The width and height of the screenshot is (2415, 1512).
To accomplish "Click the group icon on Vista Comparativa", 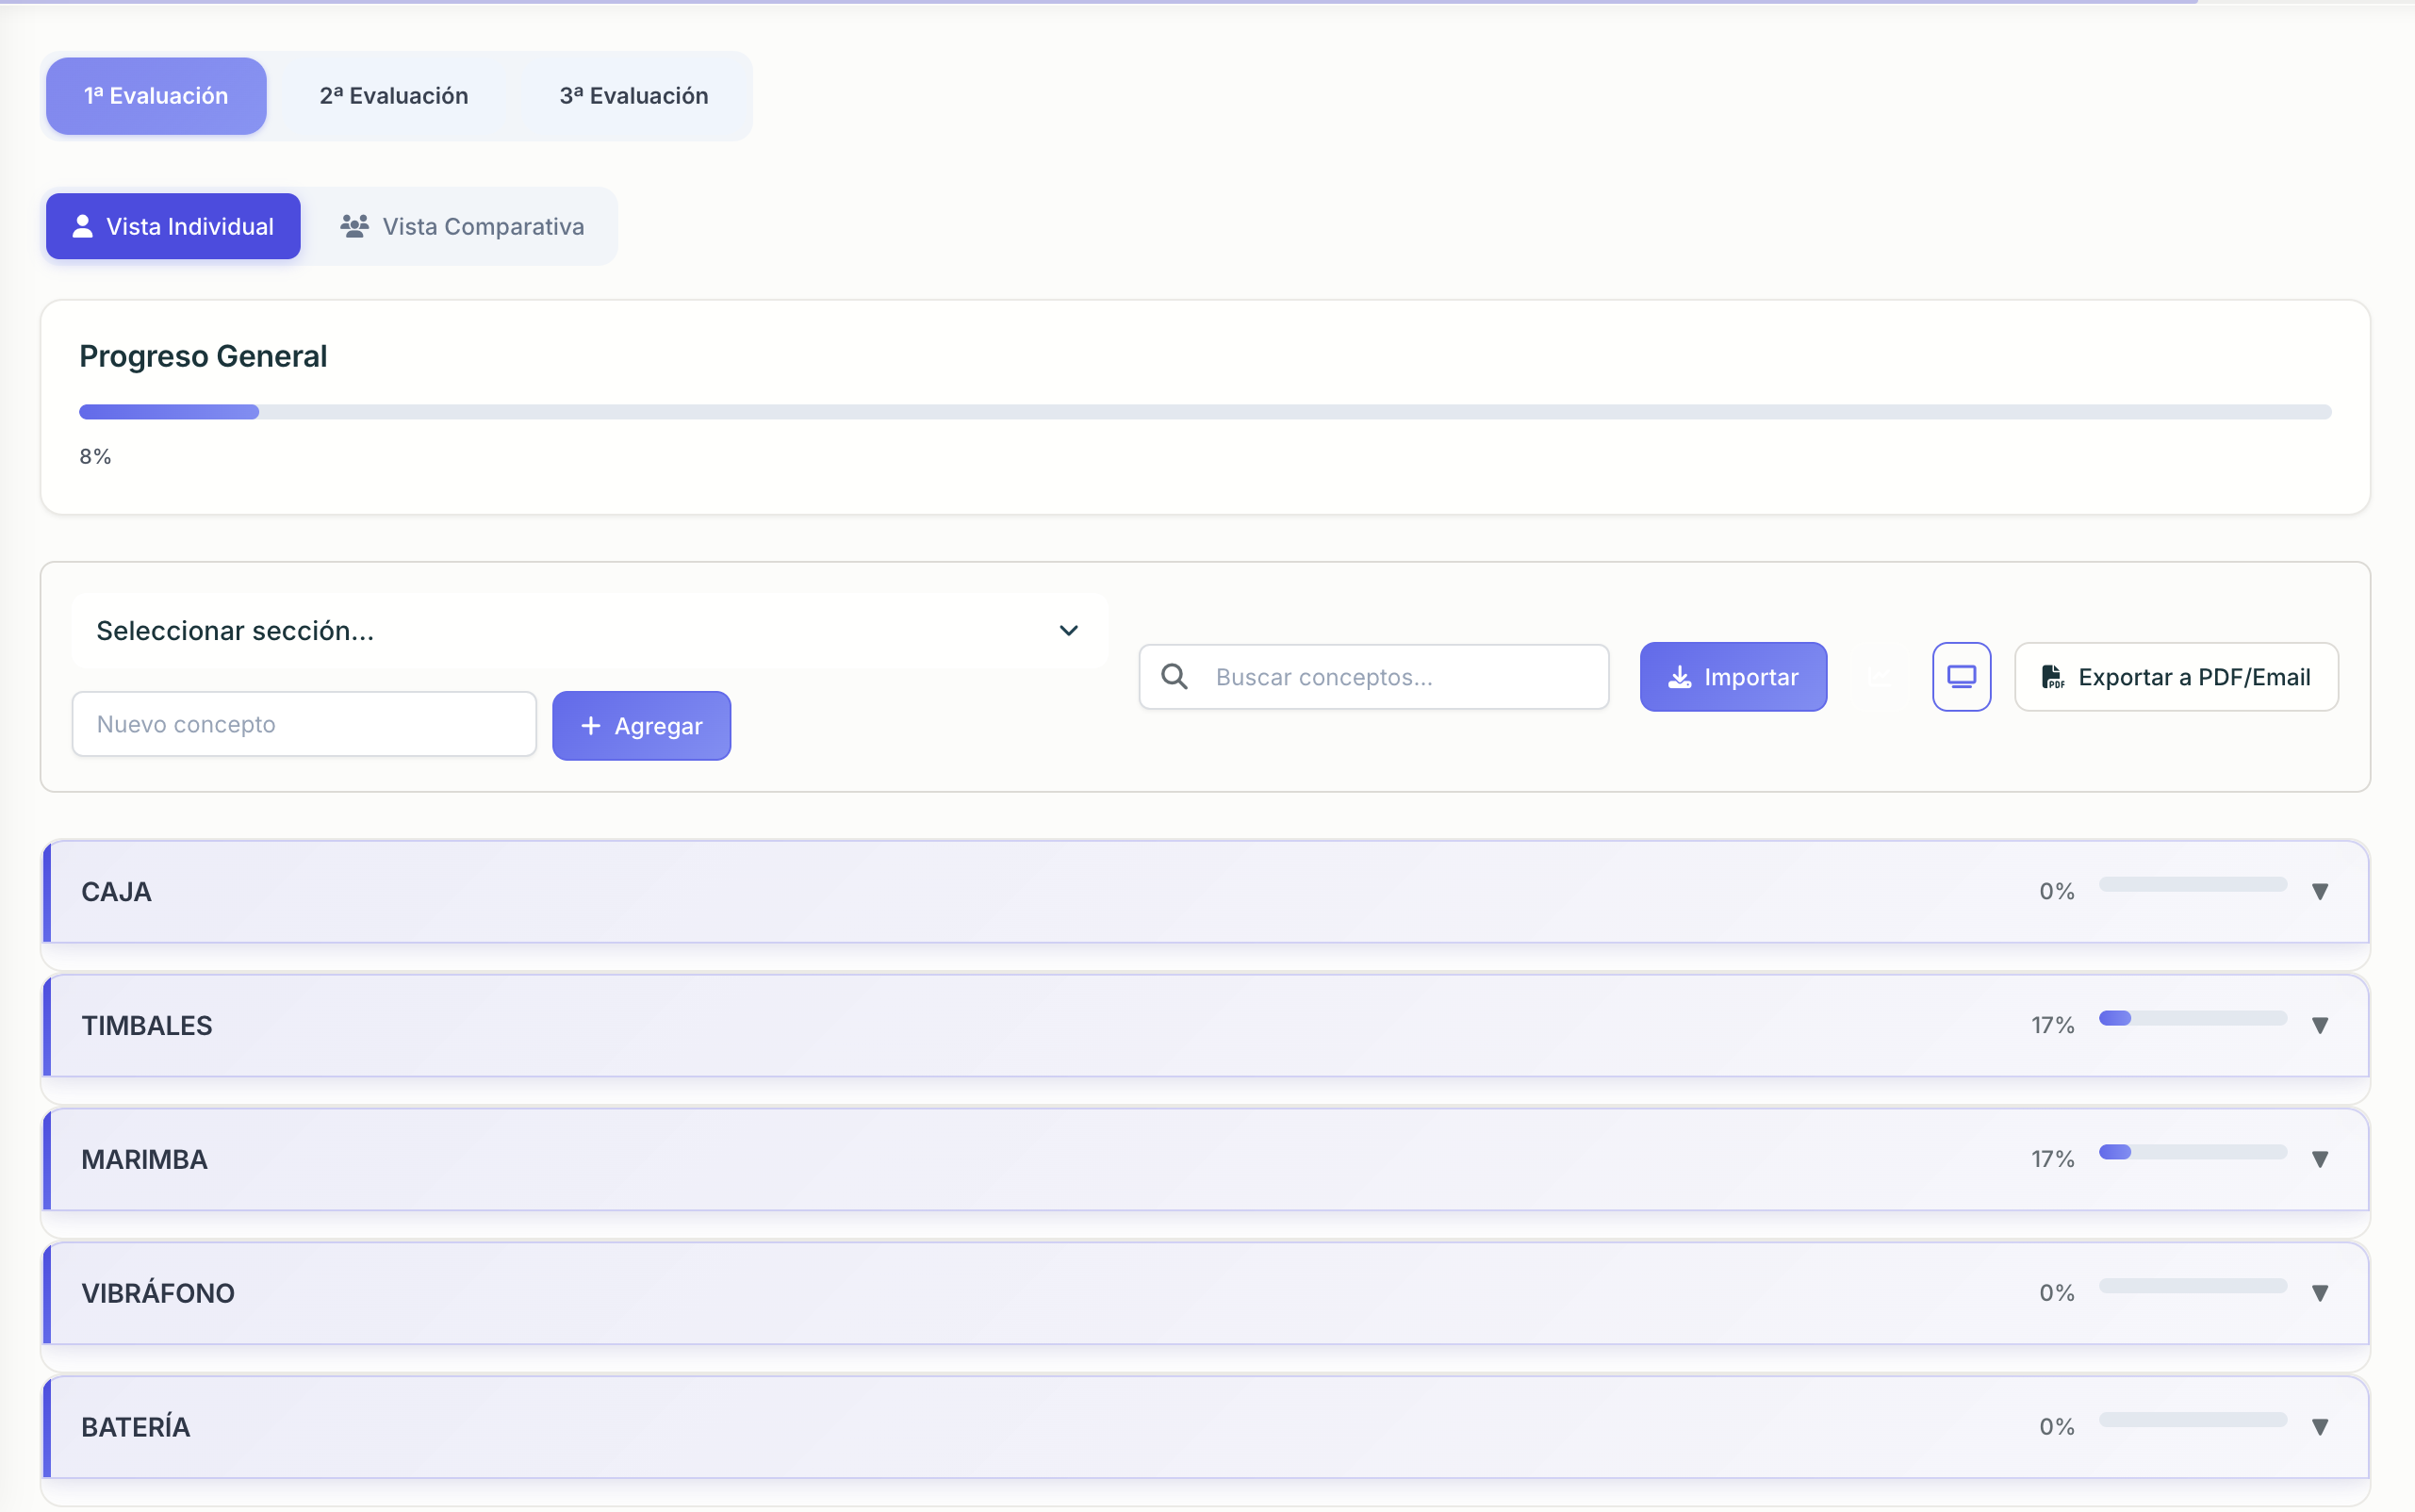I will 353,226.
